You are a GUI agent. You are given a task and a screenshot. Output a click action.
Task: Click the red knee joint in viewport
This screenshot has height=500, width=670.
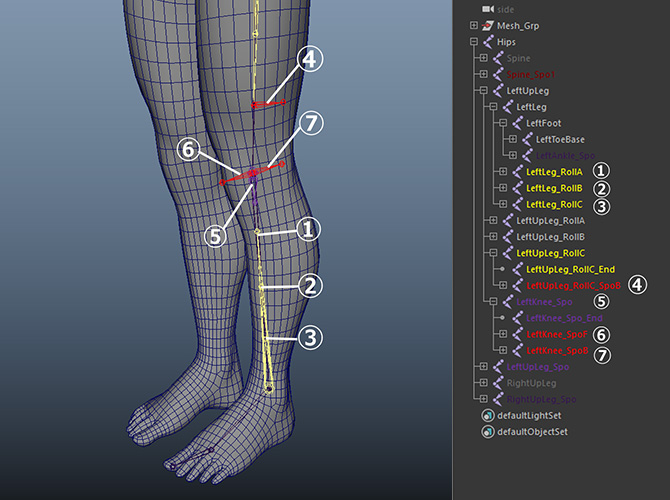point(252,174)
